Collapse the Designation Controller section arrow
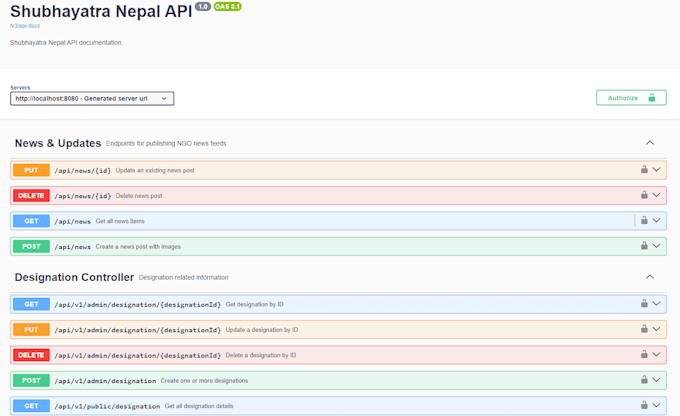Image resolution: width=680 pixels, height=416 pixels. click(650, 277)
